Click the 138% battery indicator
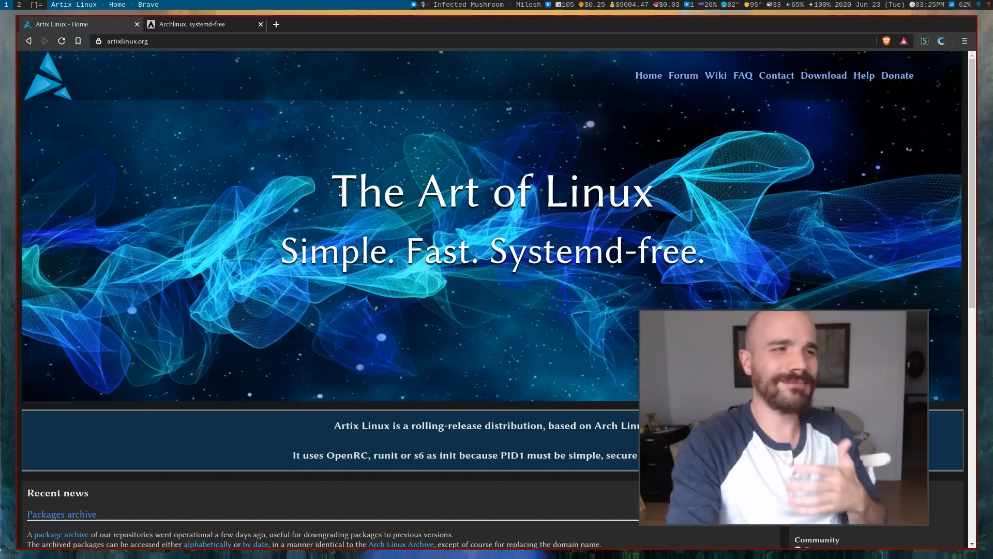993x559 pixels. coord(821,4)
